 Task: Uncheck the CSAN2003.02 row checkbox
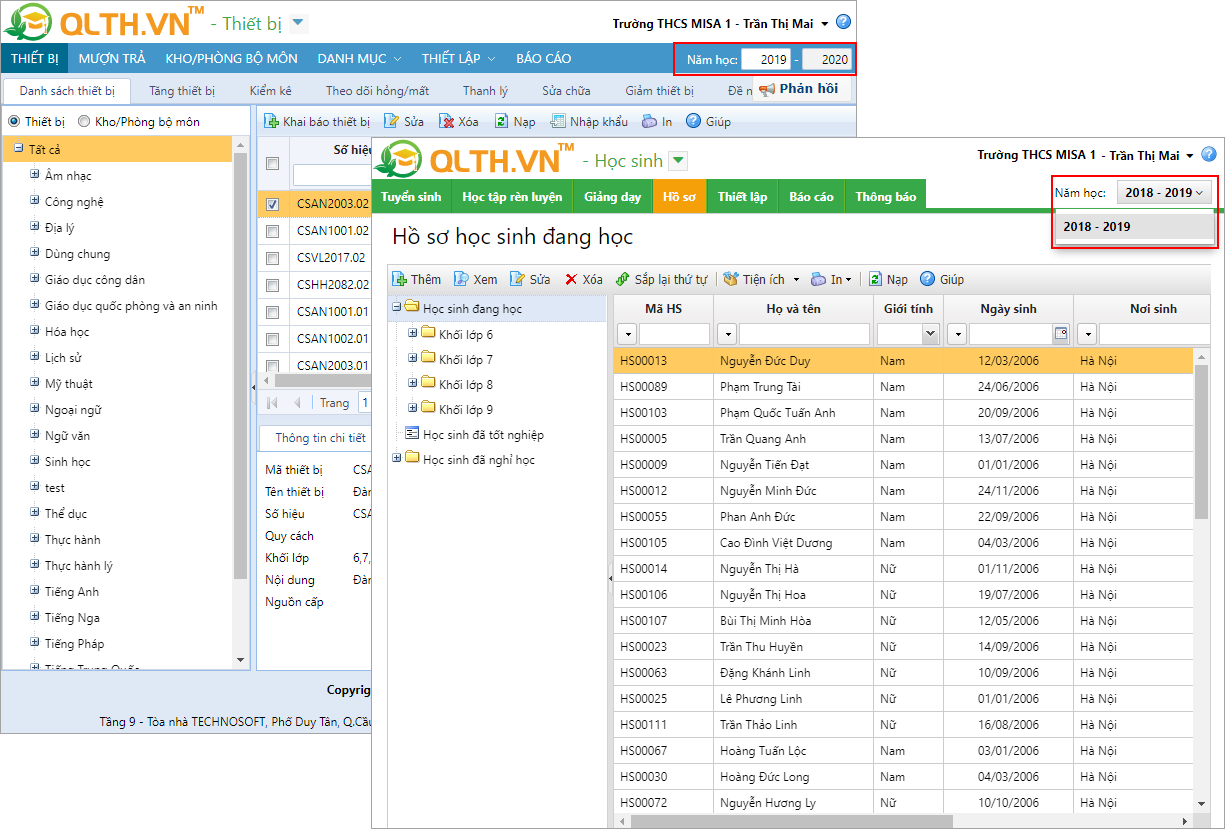(x=273, y=204)
